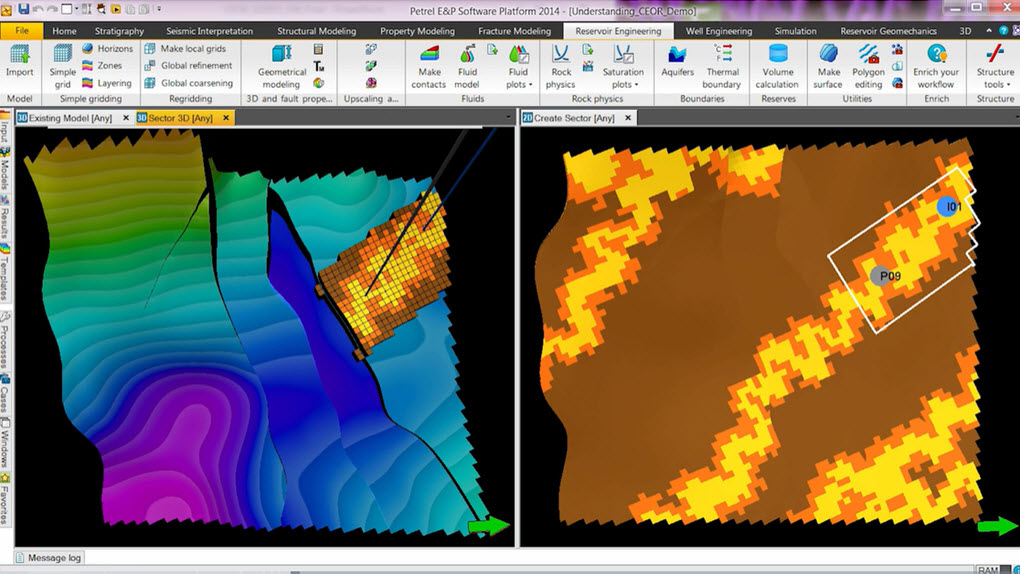Undo the last action
1020x574 pixels.
(38, 9)
